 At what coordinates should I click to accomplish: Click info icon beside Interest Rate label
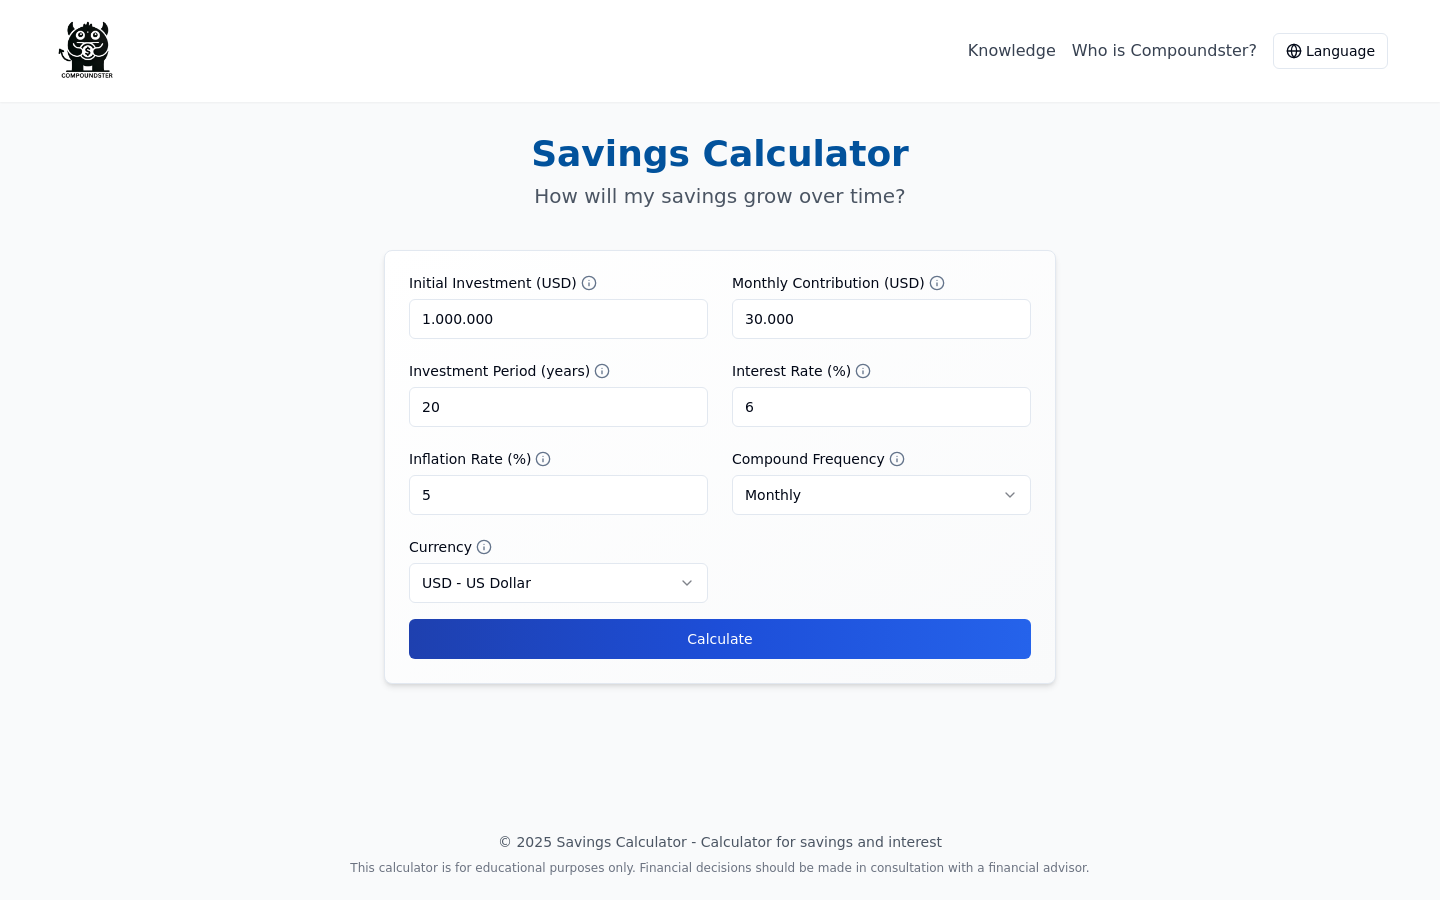click(x=863, y=371)
